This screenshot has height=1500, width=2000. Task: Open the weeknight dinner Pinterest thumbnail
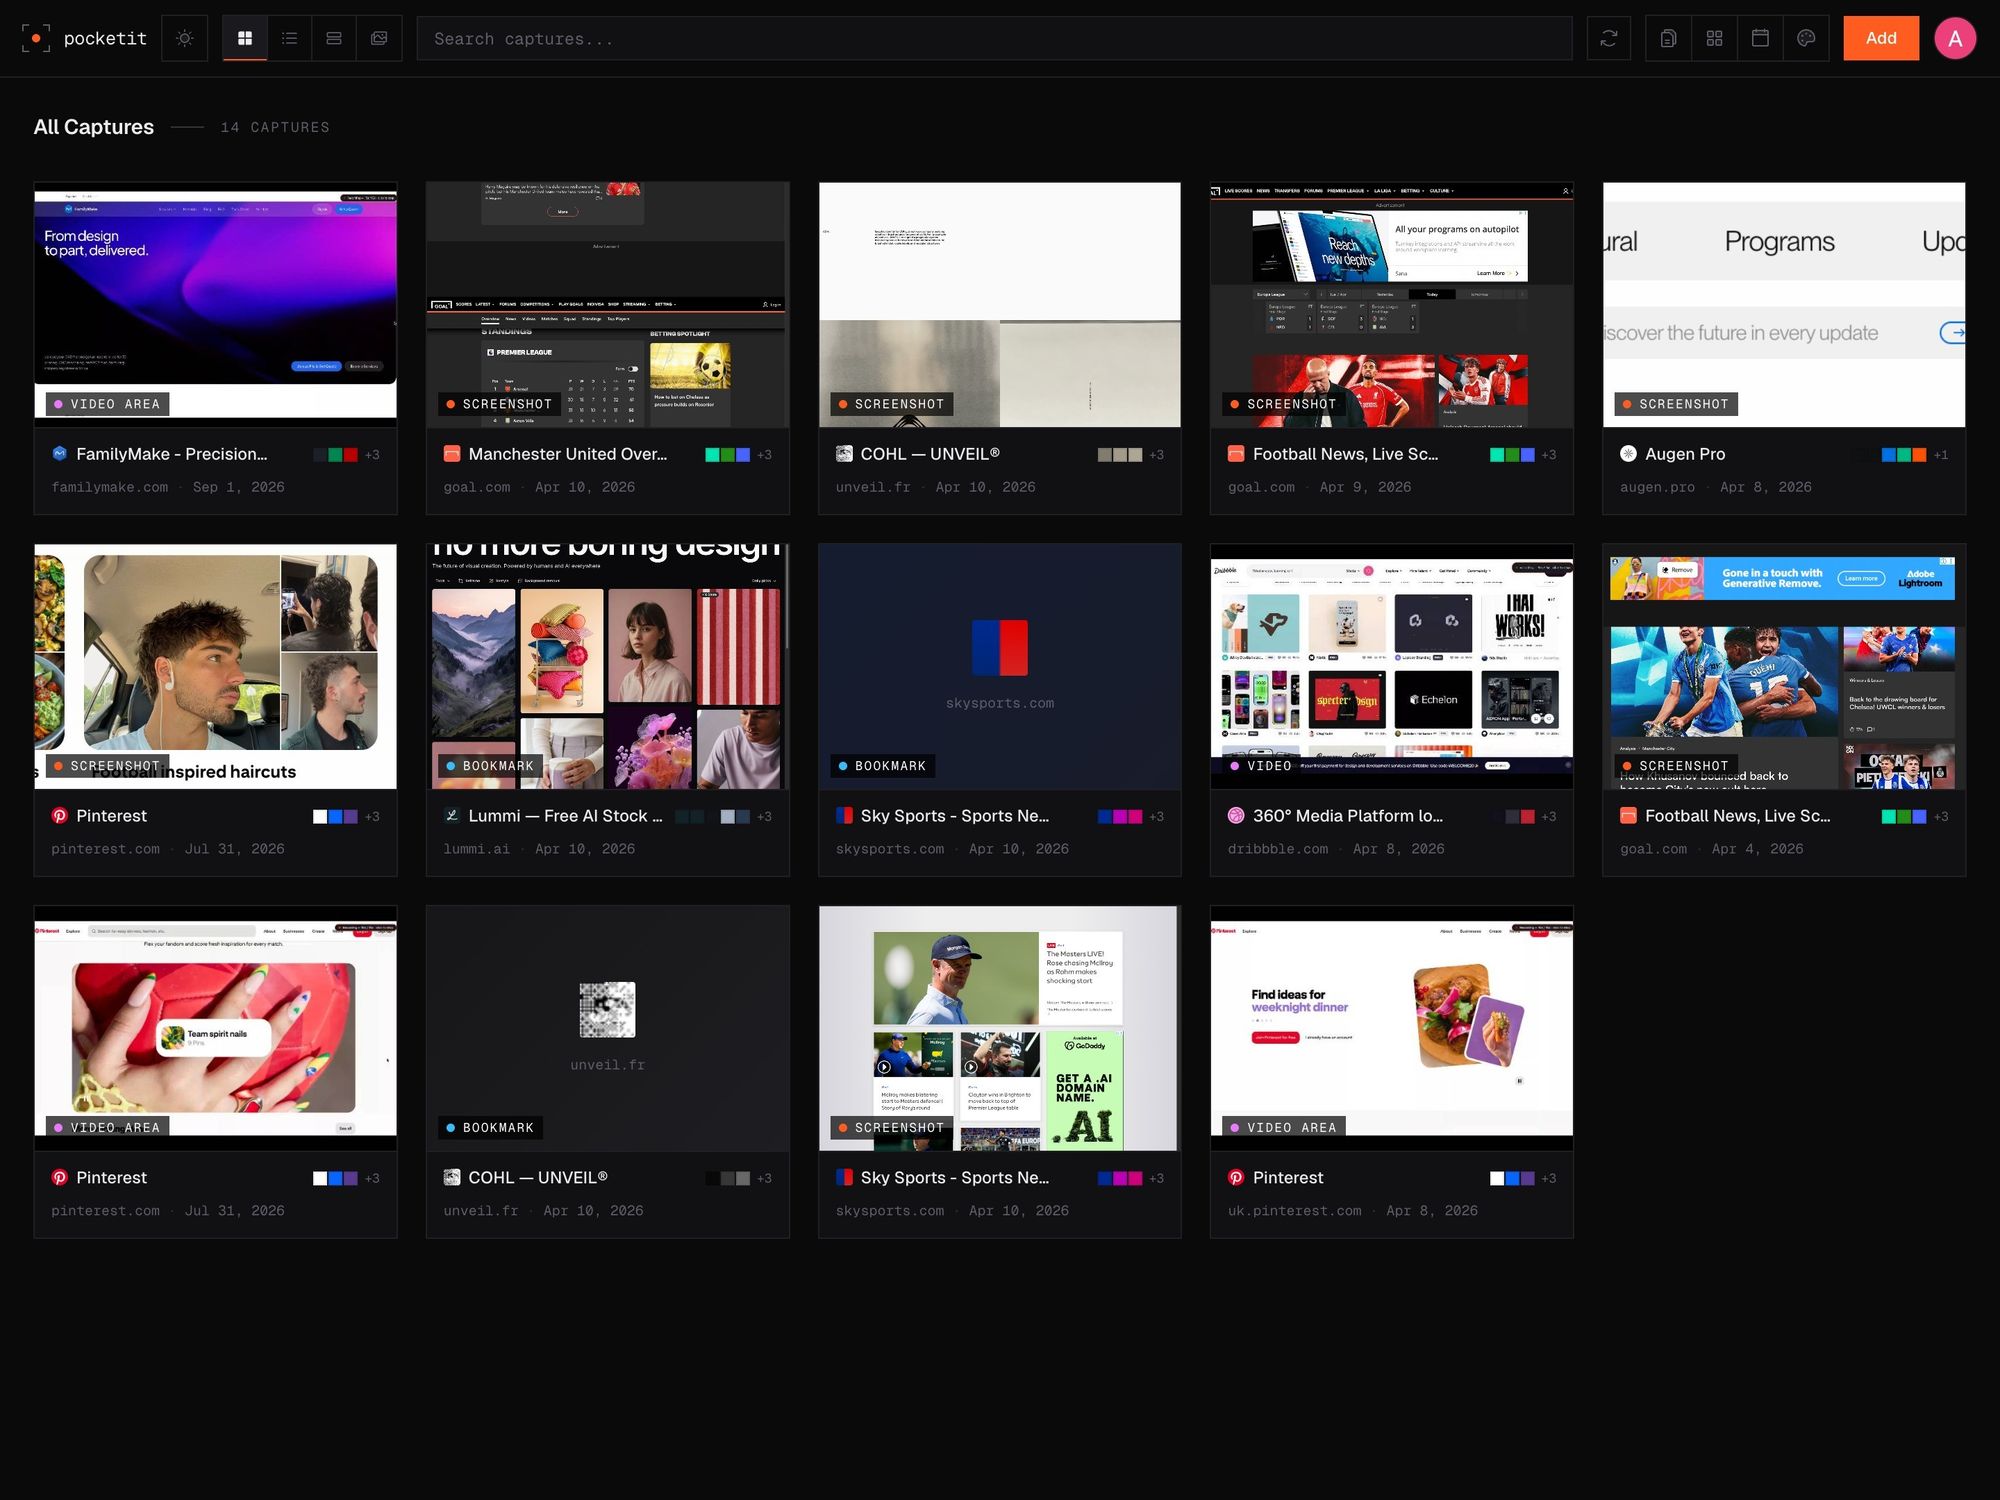pyautogui.click(x=1392, y=1028)
